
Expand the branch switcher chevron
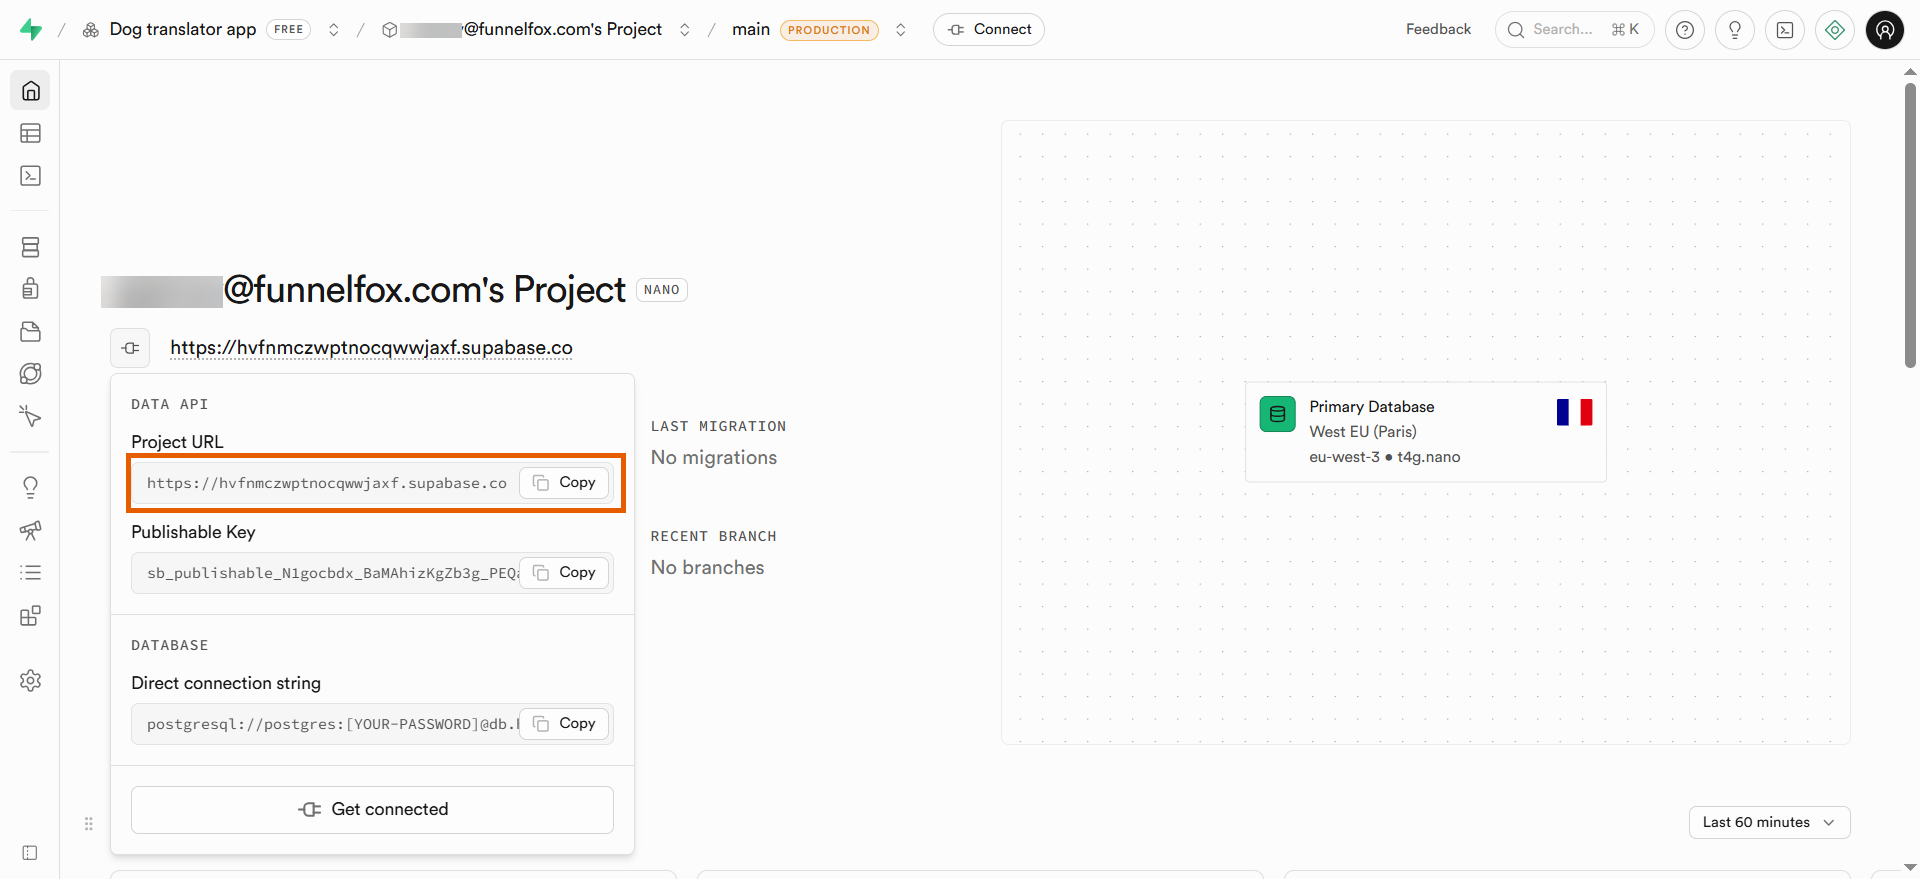(901, 30)
